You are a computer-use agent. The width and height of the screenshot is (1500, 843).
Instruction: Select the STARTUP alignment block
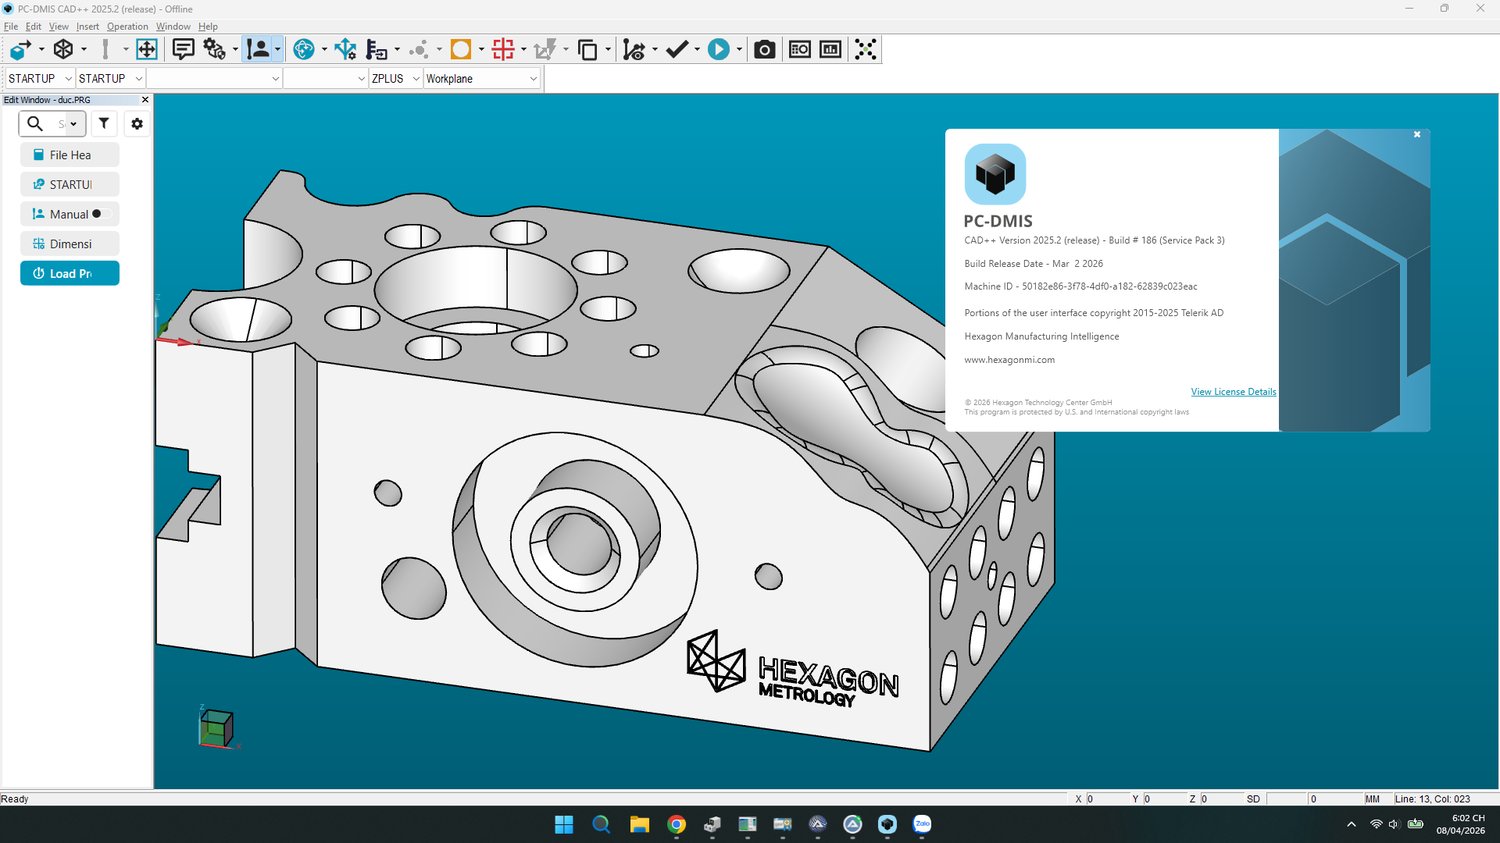(70, 184)
